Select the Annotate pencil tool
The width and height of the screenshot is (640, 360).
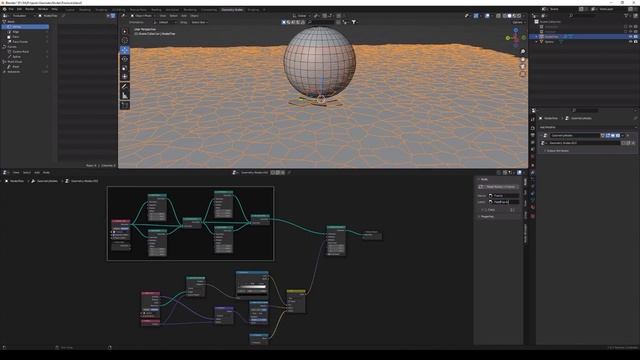click(124, 87)
